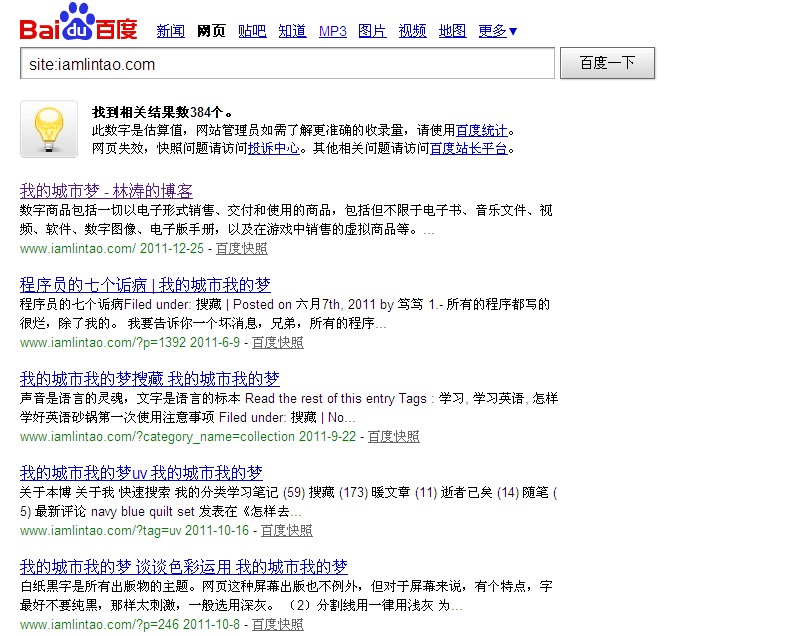Image resolution: width=786 pixels, height=636 pixels.
Task: Click the text 找到相关结果数384个
Action: (162, 112)
